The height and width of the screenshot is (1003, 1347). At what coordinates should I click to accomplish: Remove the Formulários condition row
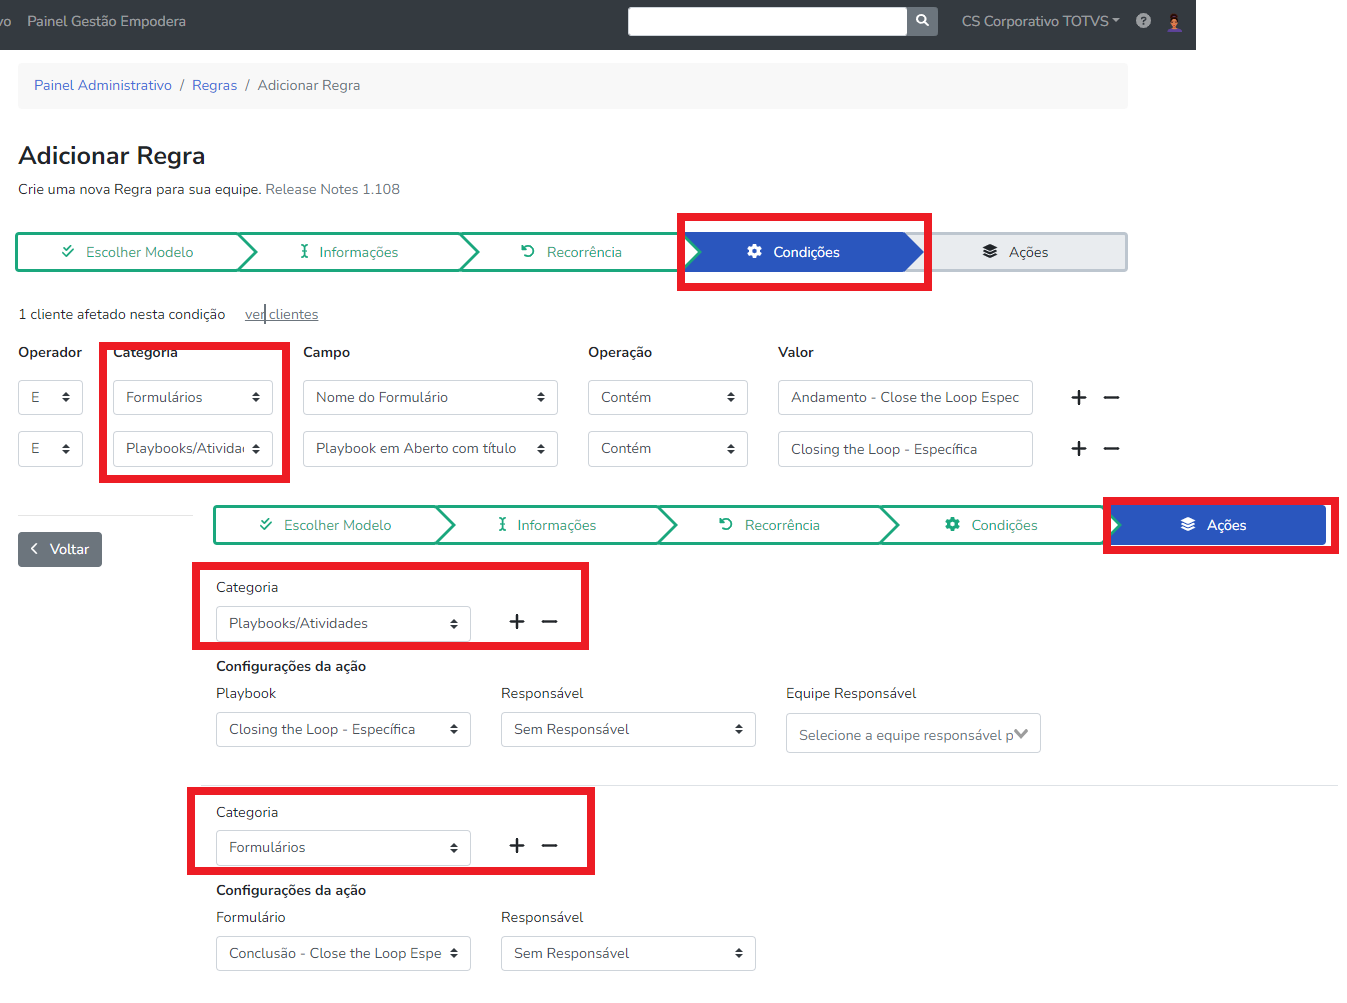pyautogui.click(x=1111, y=398)
